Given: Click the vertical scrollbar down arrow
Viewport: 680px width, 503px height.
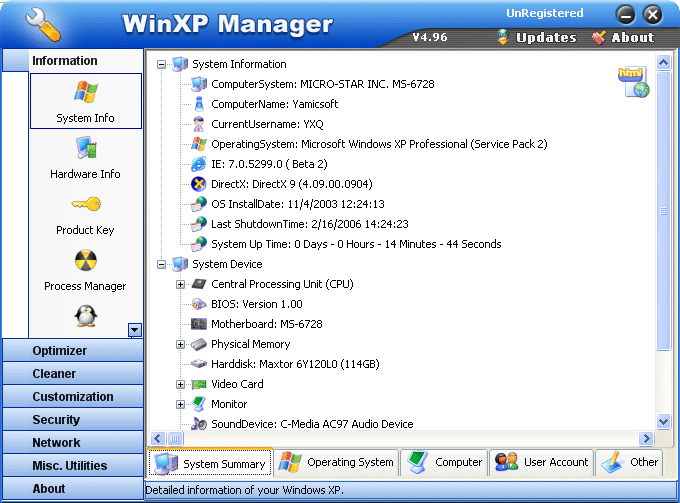Looking at the screenshot, I should [664, 421].
